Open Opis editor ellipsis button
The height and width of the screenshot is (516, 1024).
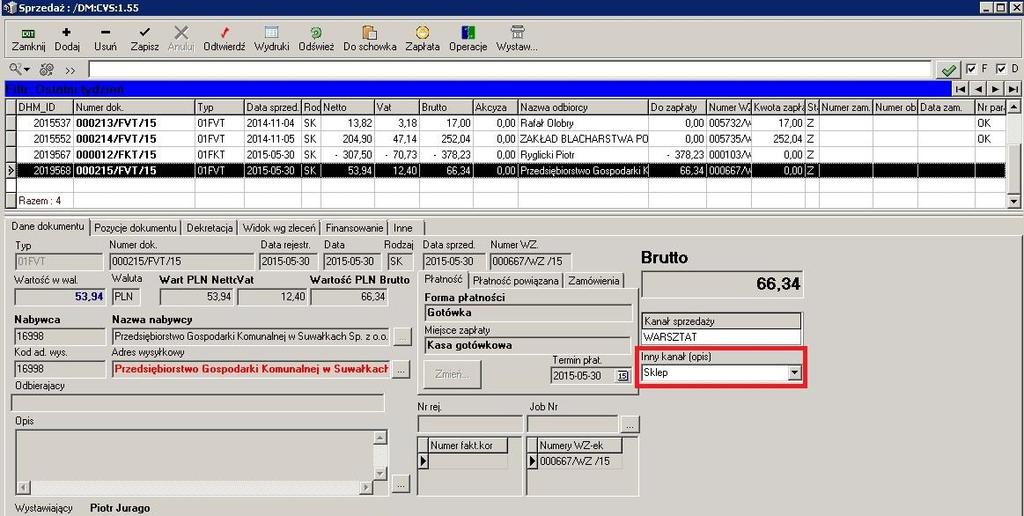[x=401, y=483]
